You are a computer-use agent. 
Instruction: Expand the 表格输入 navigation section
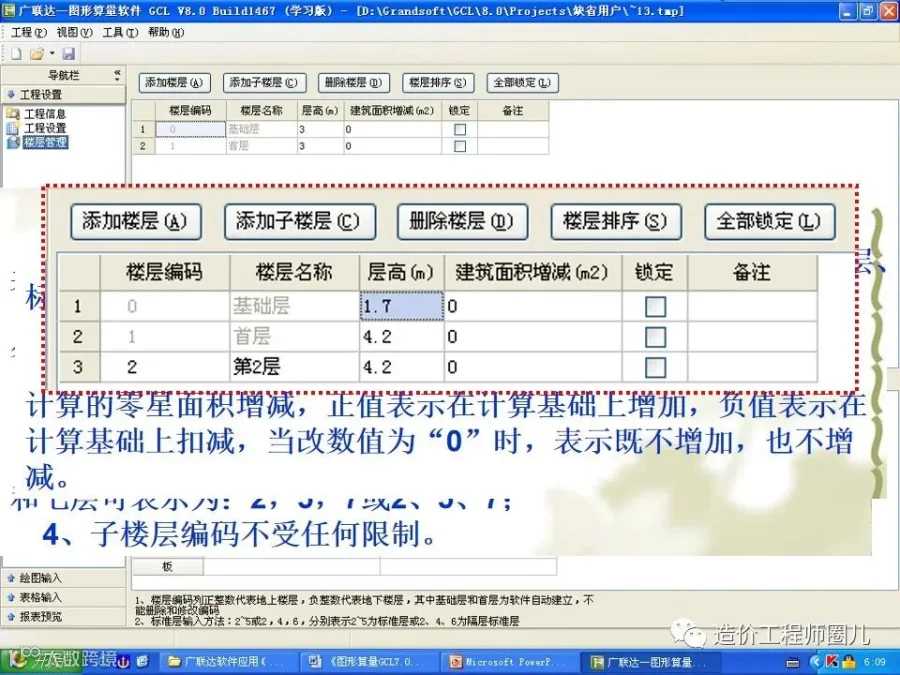[63, 598]
